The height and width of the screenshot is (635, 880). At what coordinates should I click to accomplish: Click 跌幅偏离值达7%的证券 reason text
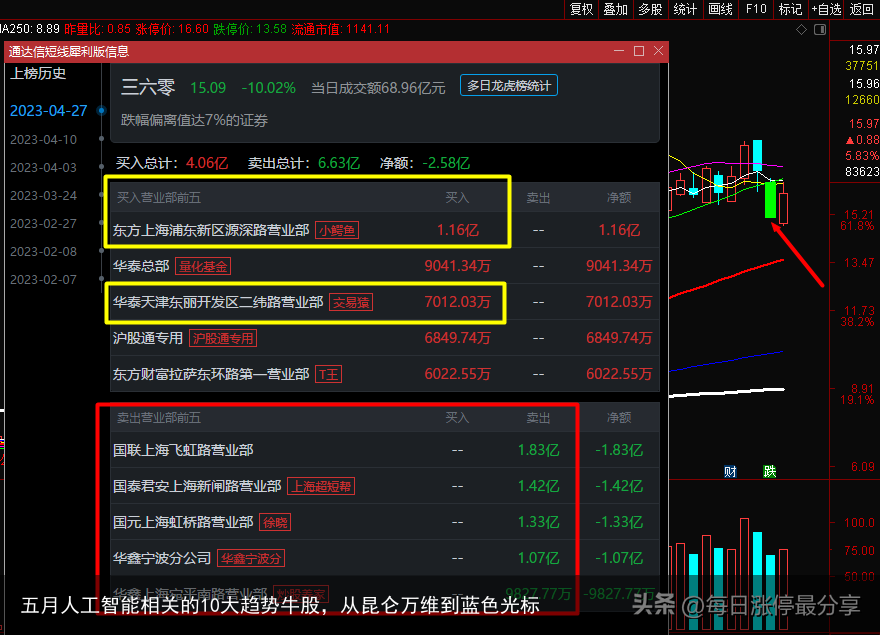pyautogui.click(x=194, y=120)
